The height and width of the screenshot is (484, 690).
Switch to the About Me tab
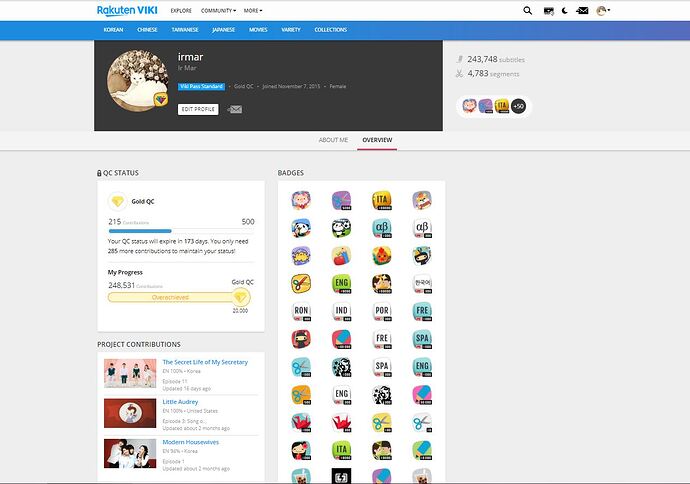pos(333,140)
